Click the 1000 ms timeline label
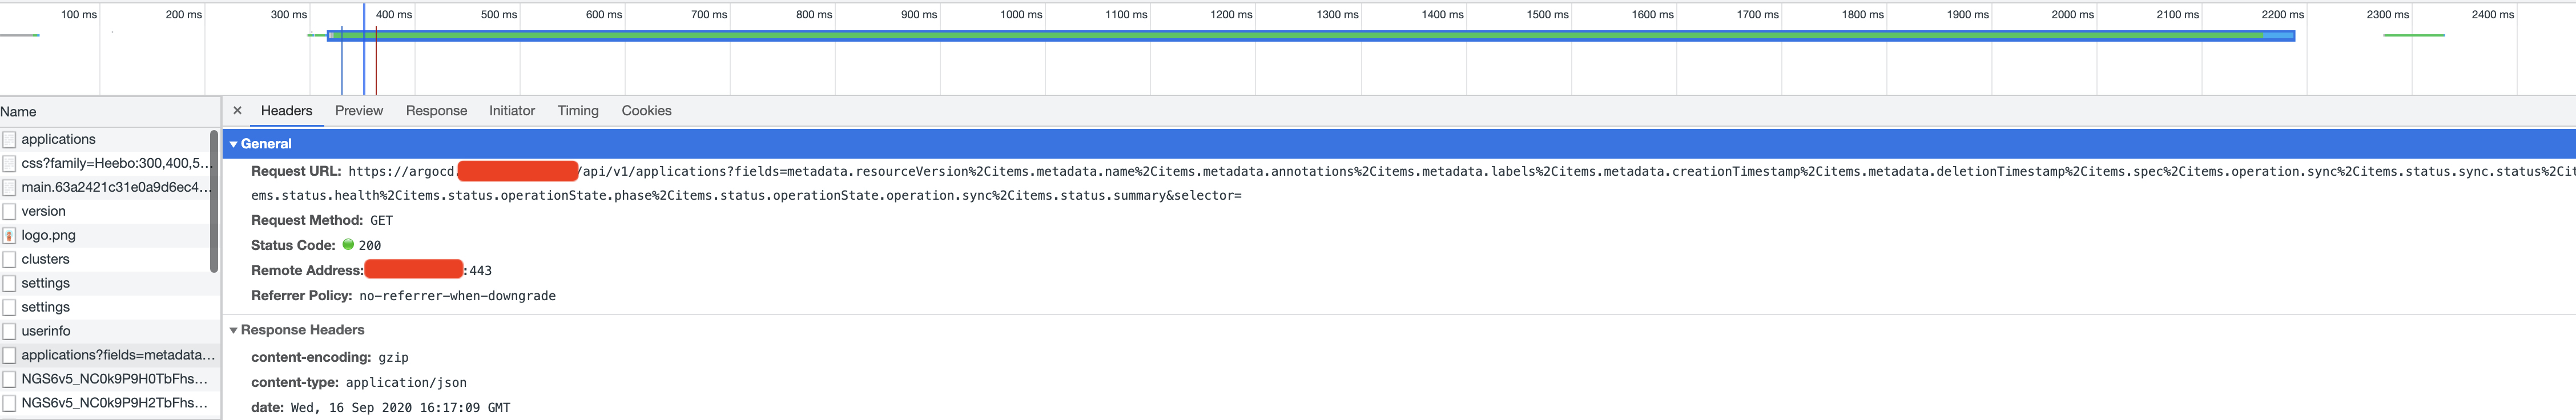 tap(1021, 14)
